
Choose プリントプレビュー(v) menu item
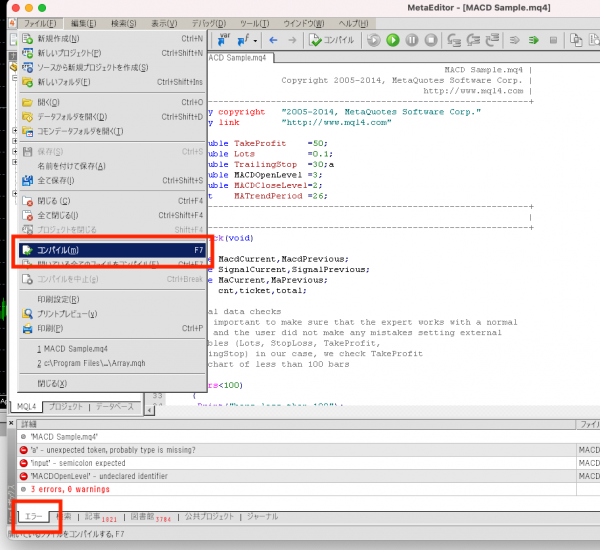112,314
